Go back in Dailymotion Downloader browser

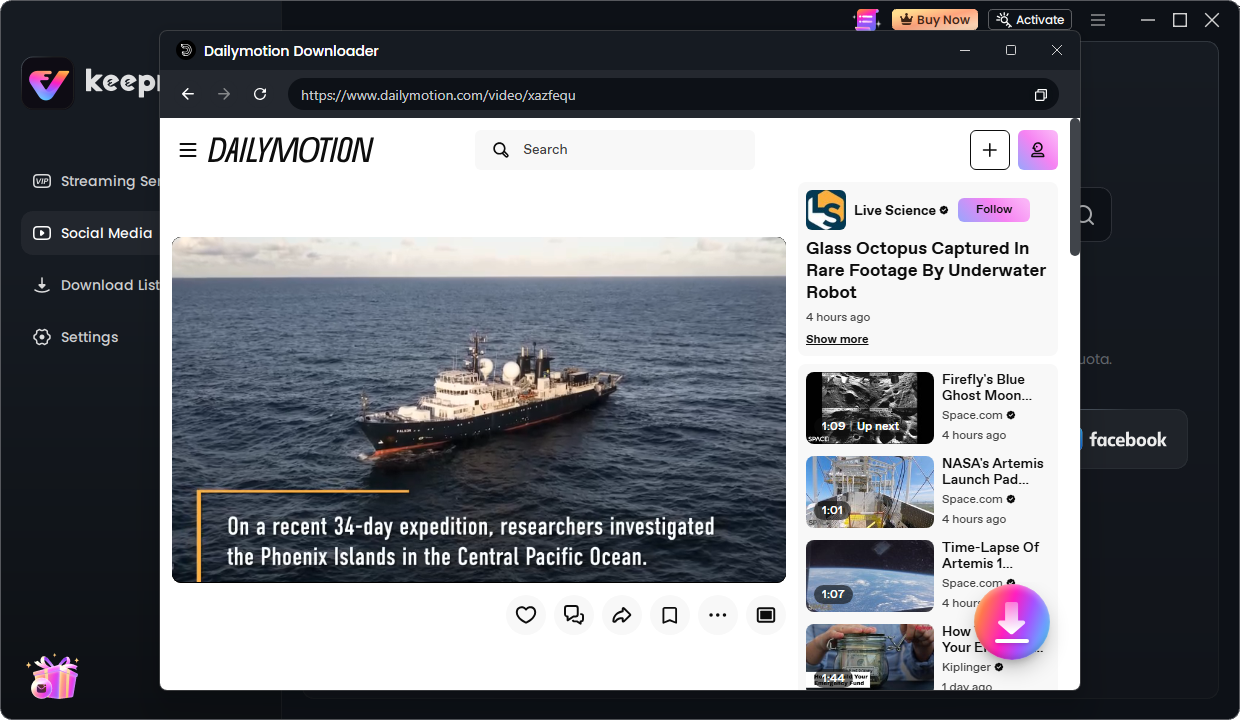(x=188, y=94)
